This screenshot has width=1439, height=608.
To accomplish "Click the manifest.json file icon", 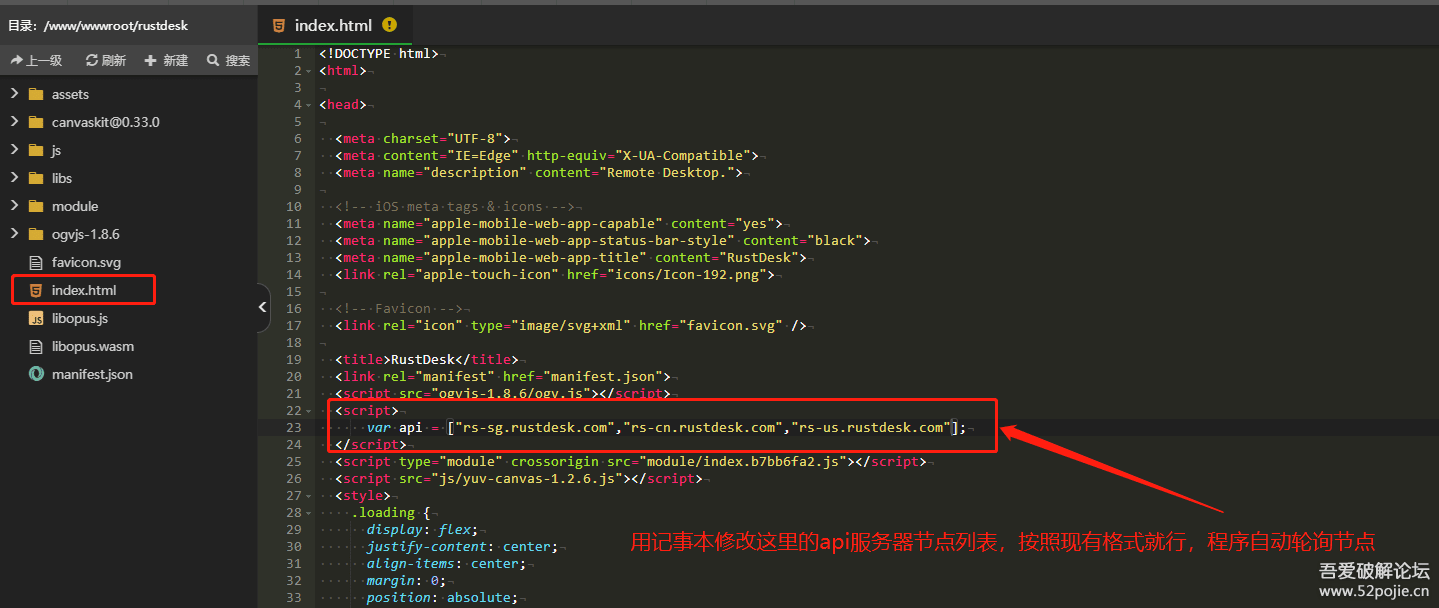I will [x=36, y=374].
